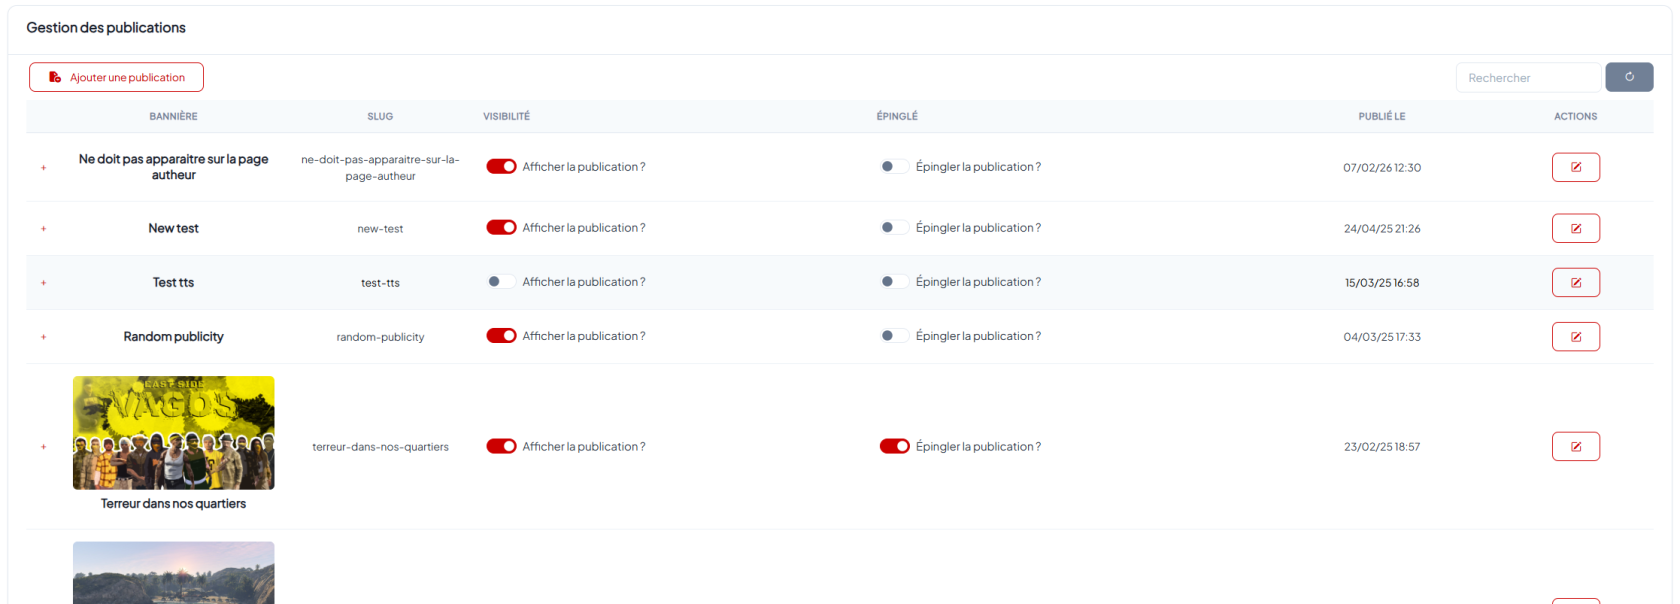Image resolution: width=1680 pixels, height=604 pixels.
Task: Click the slug test-tts
Action: 380,283
